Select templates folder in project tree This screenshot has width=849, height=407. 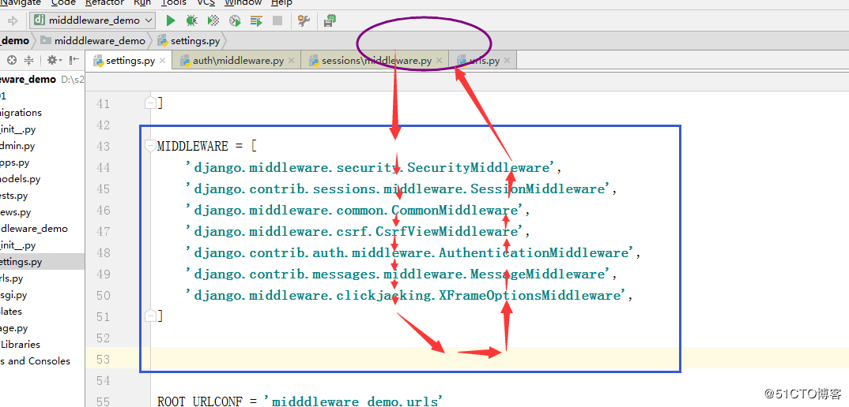click(x=11, y=312)
